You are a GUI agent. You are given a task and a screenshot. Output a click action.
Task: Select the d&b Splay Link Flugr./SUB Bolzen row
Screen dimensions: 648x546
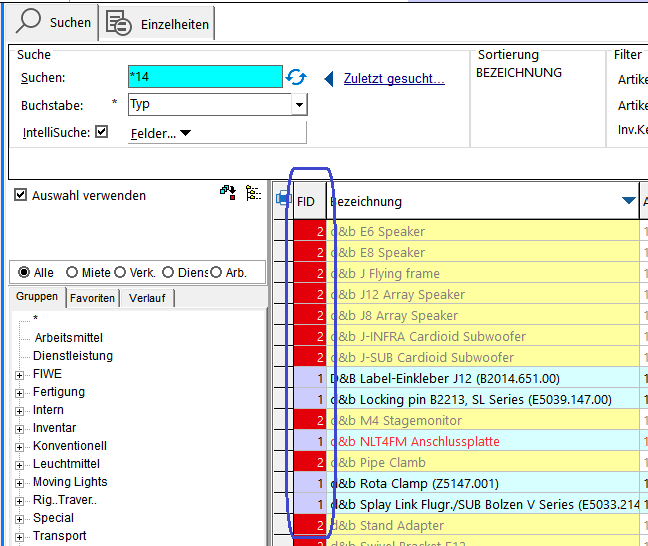[483, 504]
